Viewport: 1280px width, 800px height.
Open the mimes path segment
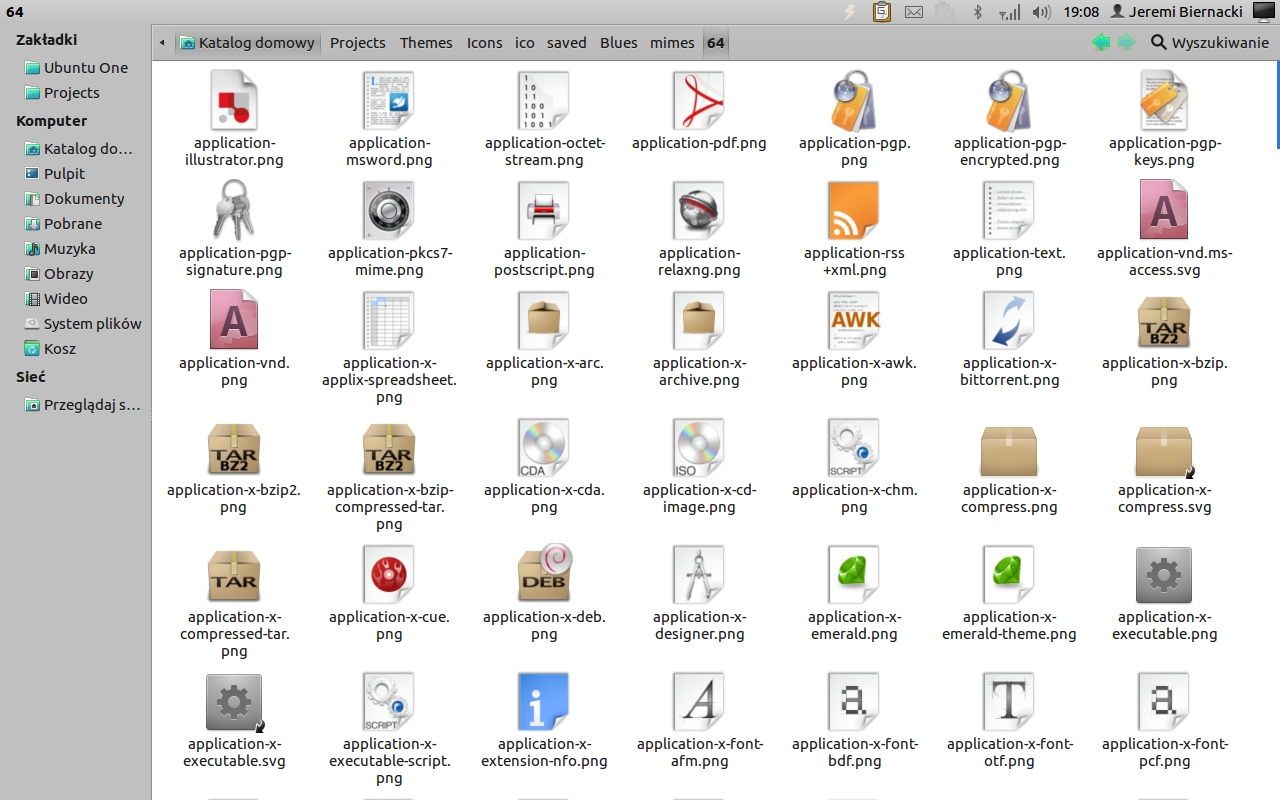point(672,43)
